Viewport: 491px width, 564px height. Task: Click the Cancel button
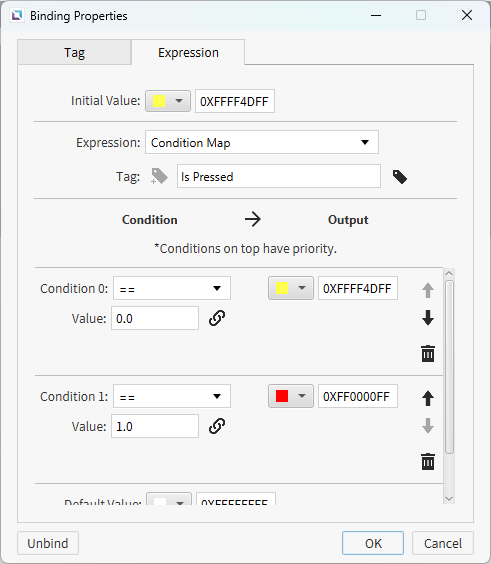coord(443,543)
